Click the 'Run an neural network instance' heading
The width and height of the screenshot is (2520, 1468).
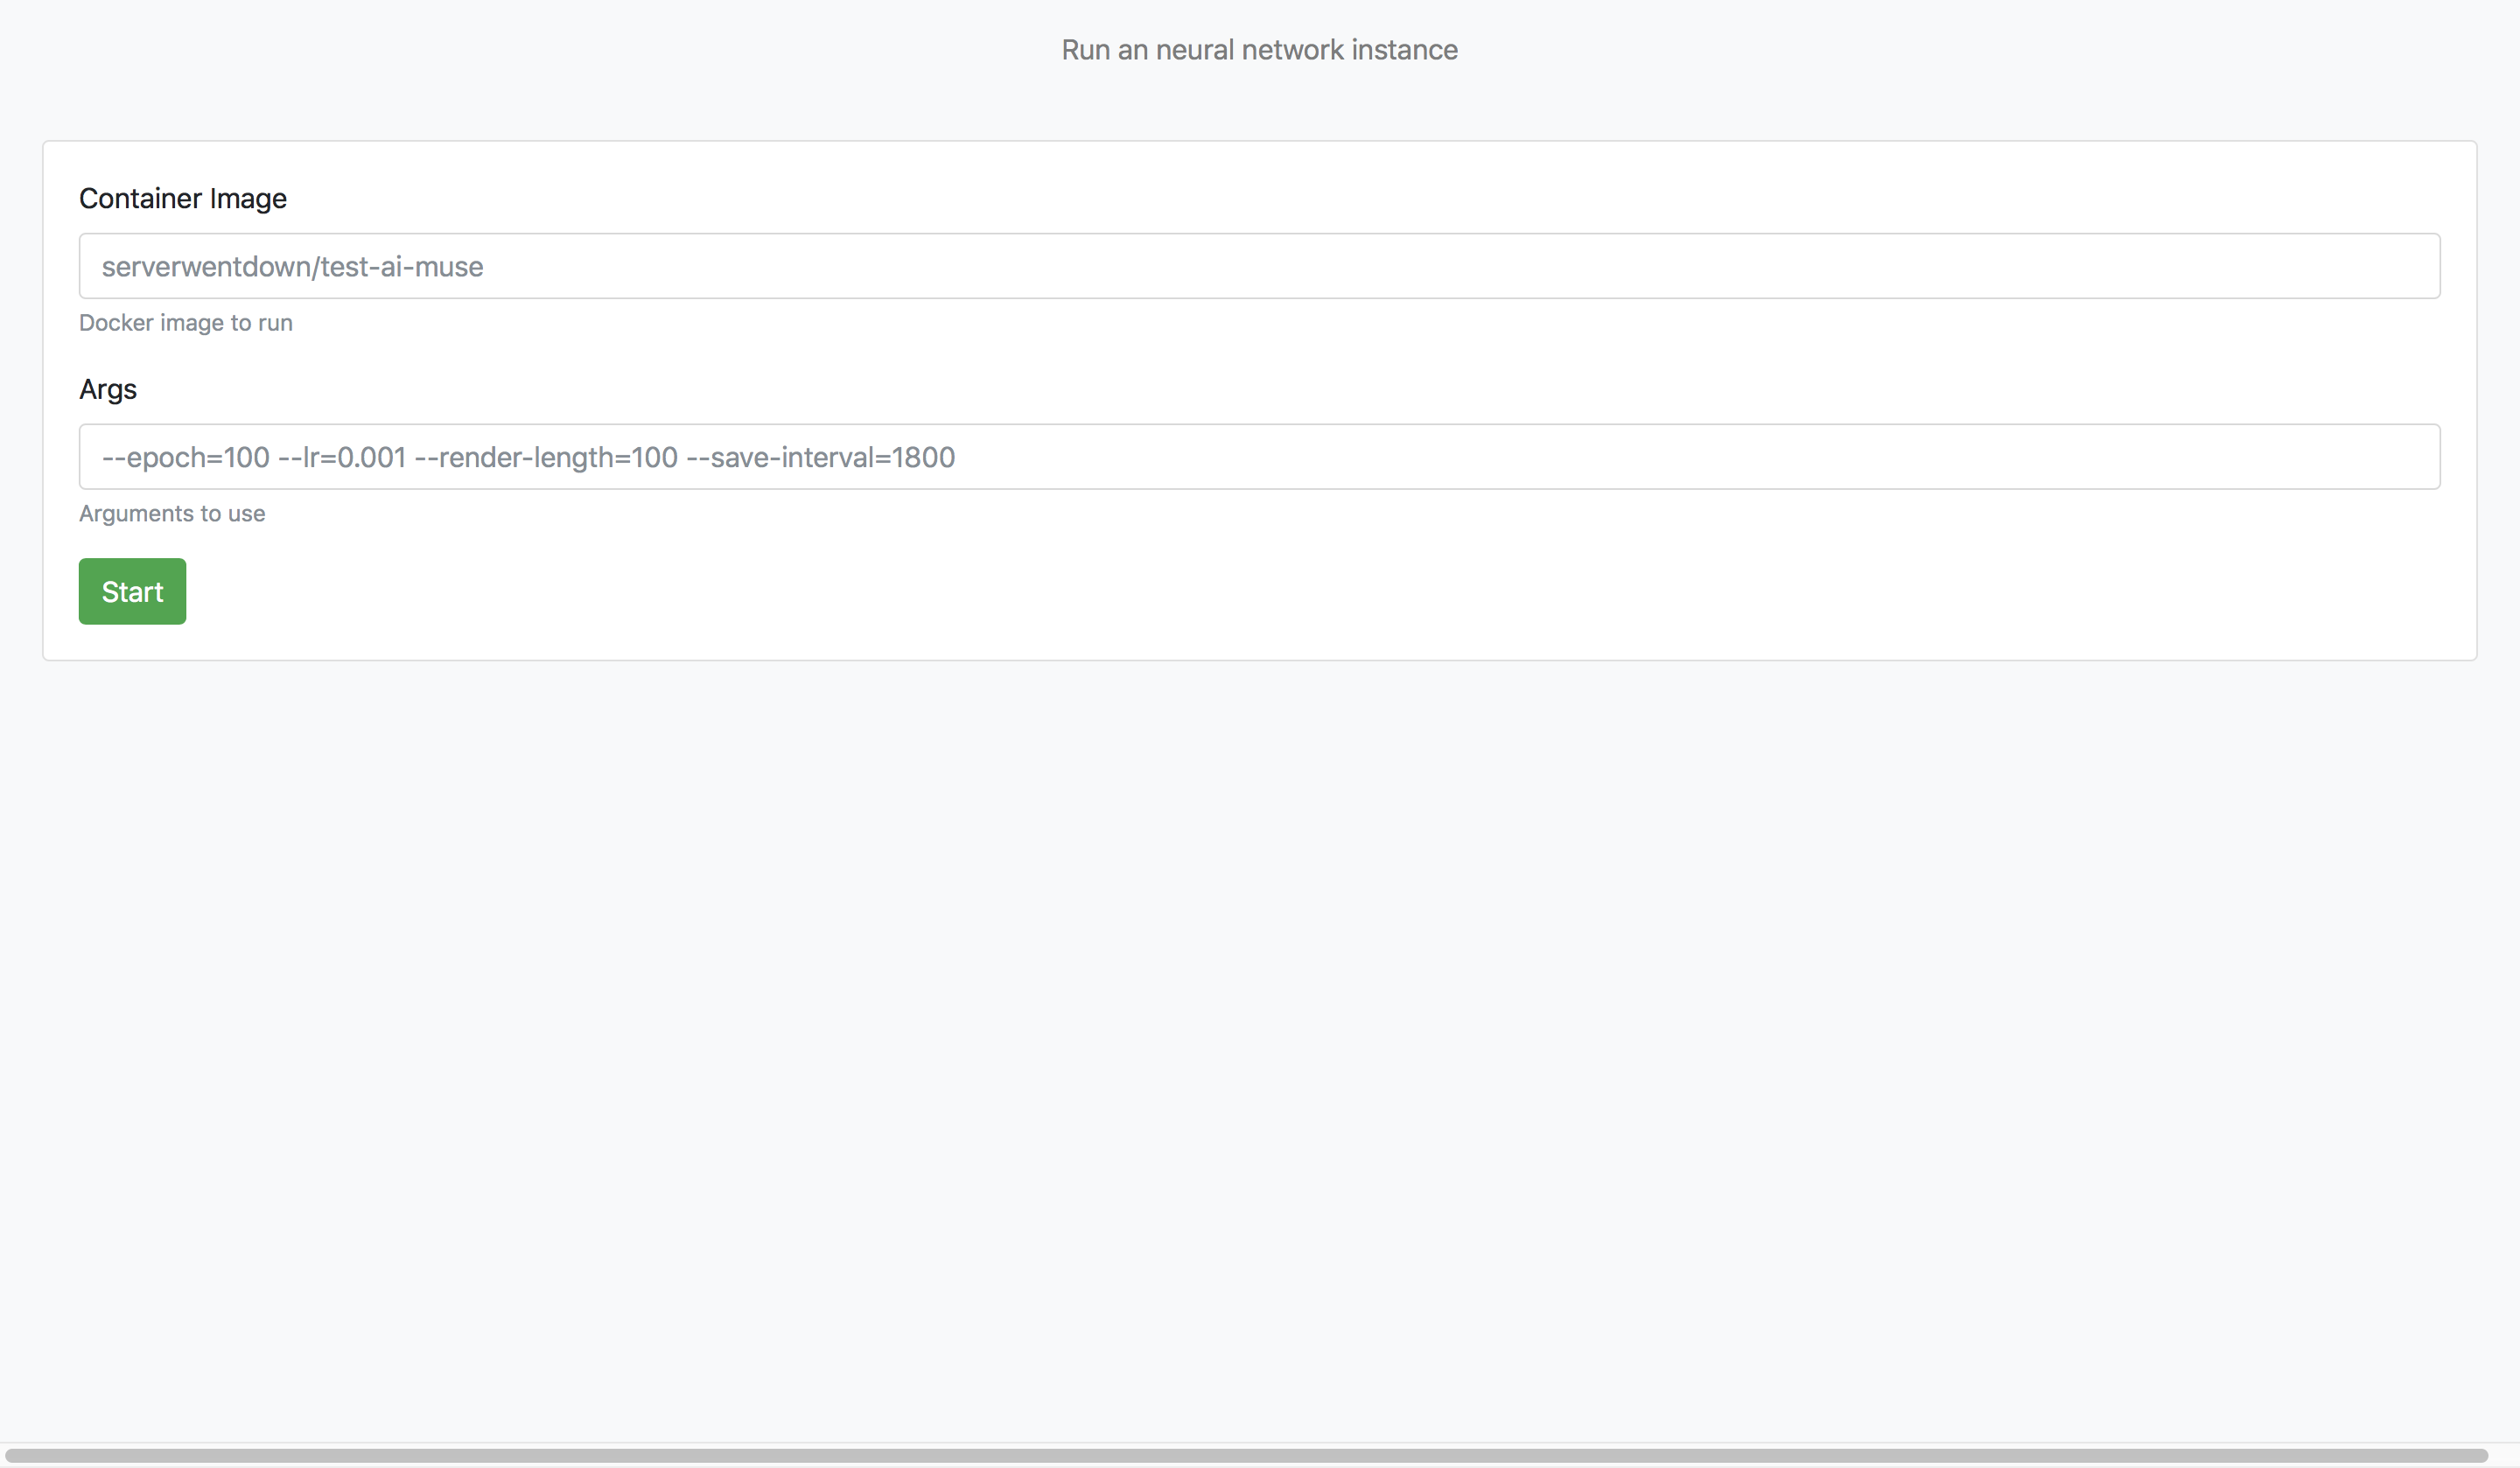pyautogui.click(x=1259, y=50)
